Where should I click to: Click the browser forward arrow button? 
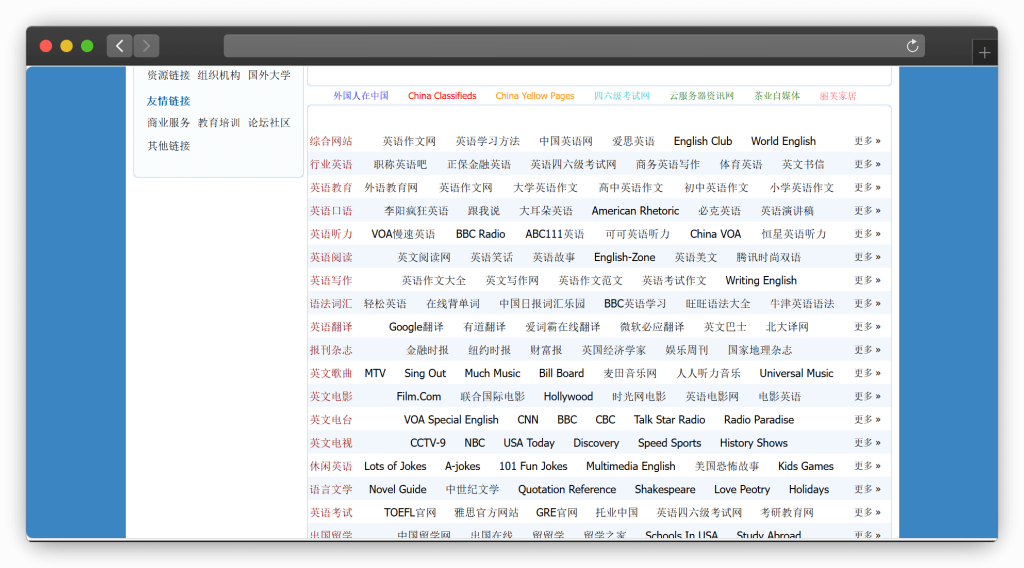(x=146, y=46)
